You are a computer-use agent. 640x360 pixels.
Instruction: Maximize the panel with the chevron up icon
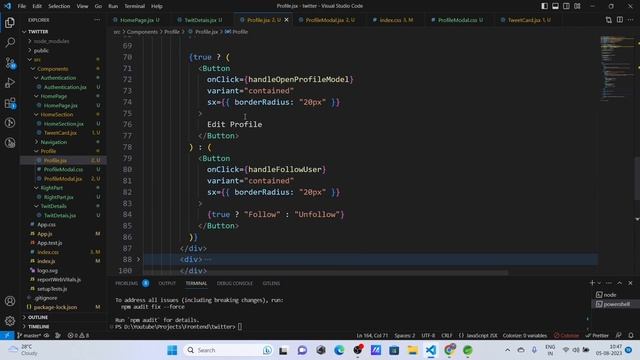click(619, 283)
